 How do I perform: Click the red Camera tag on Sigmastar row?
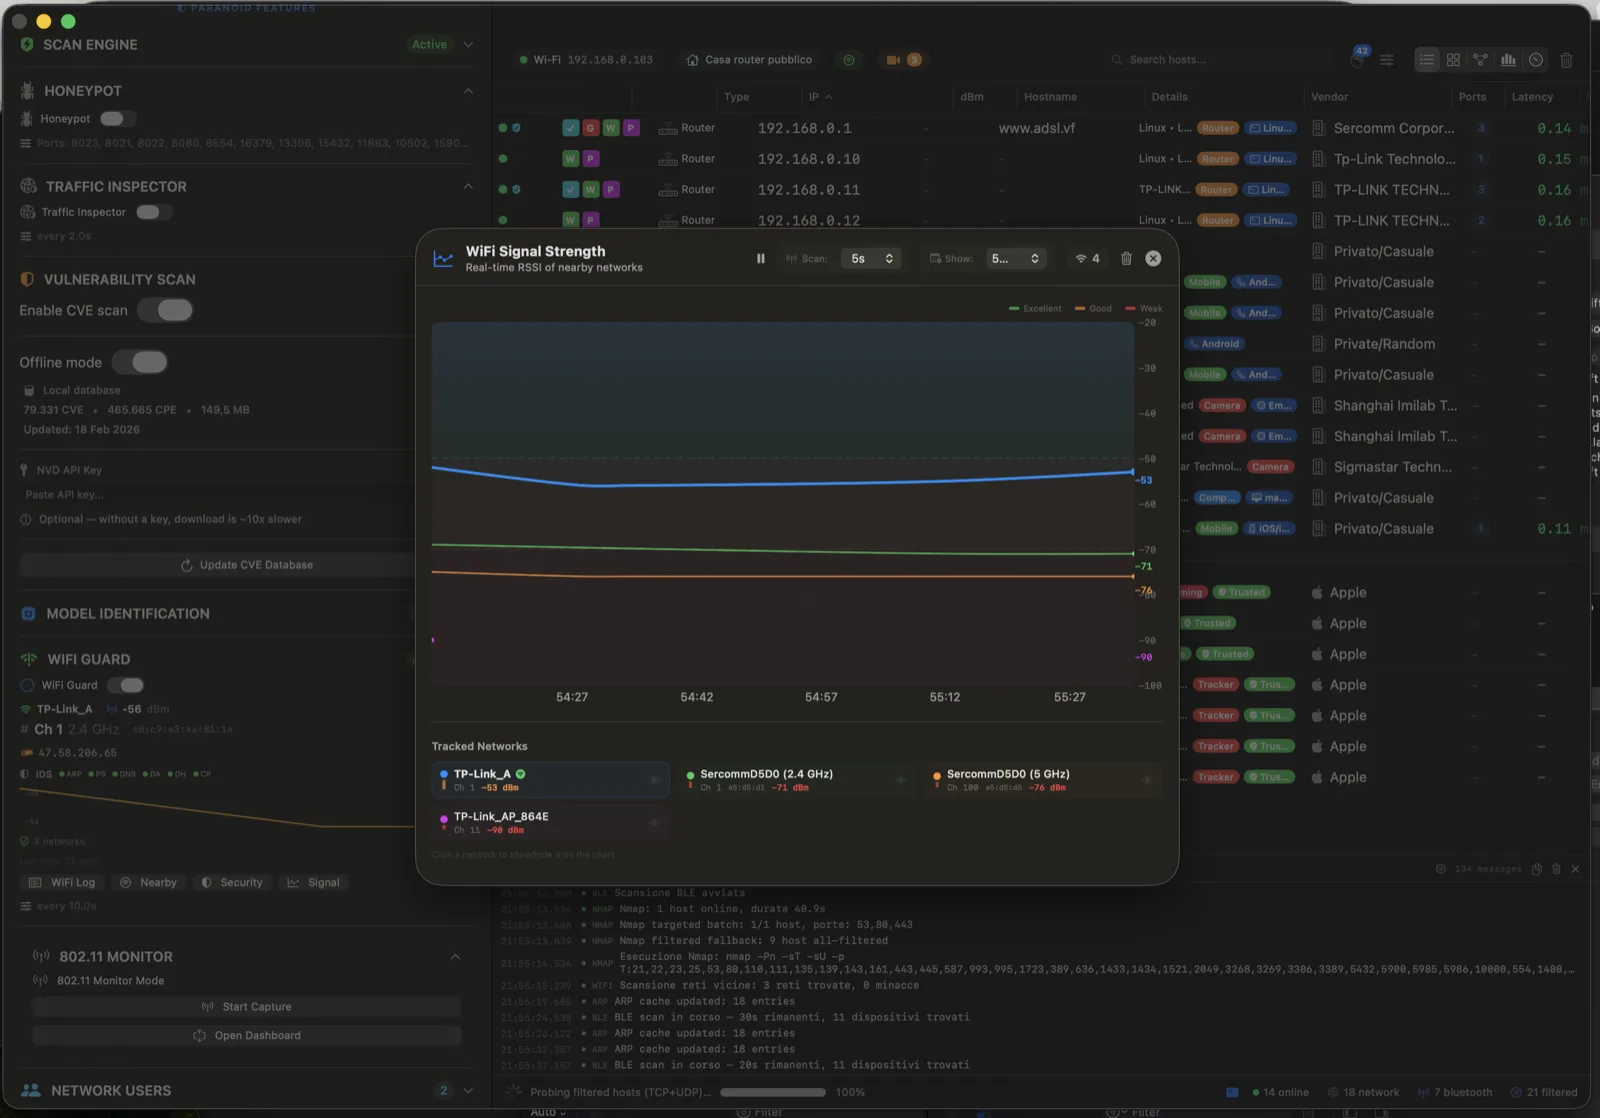point(1270,467)
